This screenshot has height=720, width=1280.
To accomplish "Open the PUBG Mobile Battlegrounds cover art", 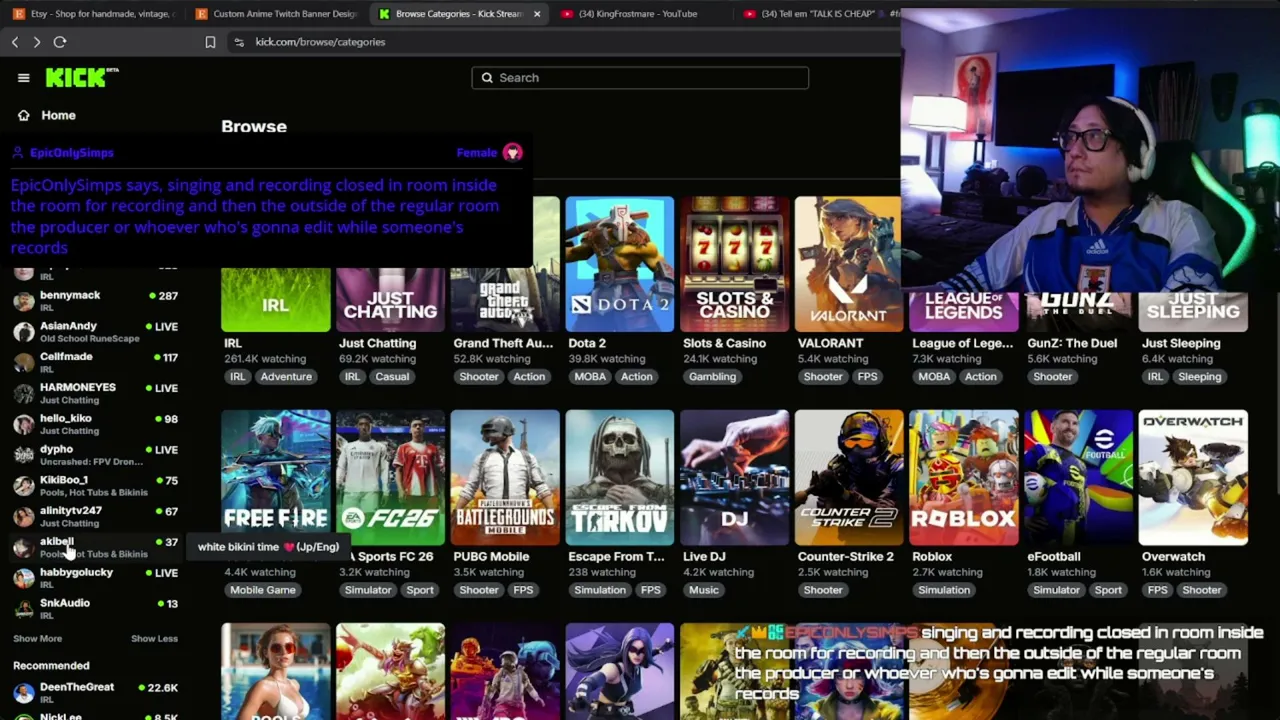I will (x=505, y=477).
